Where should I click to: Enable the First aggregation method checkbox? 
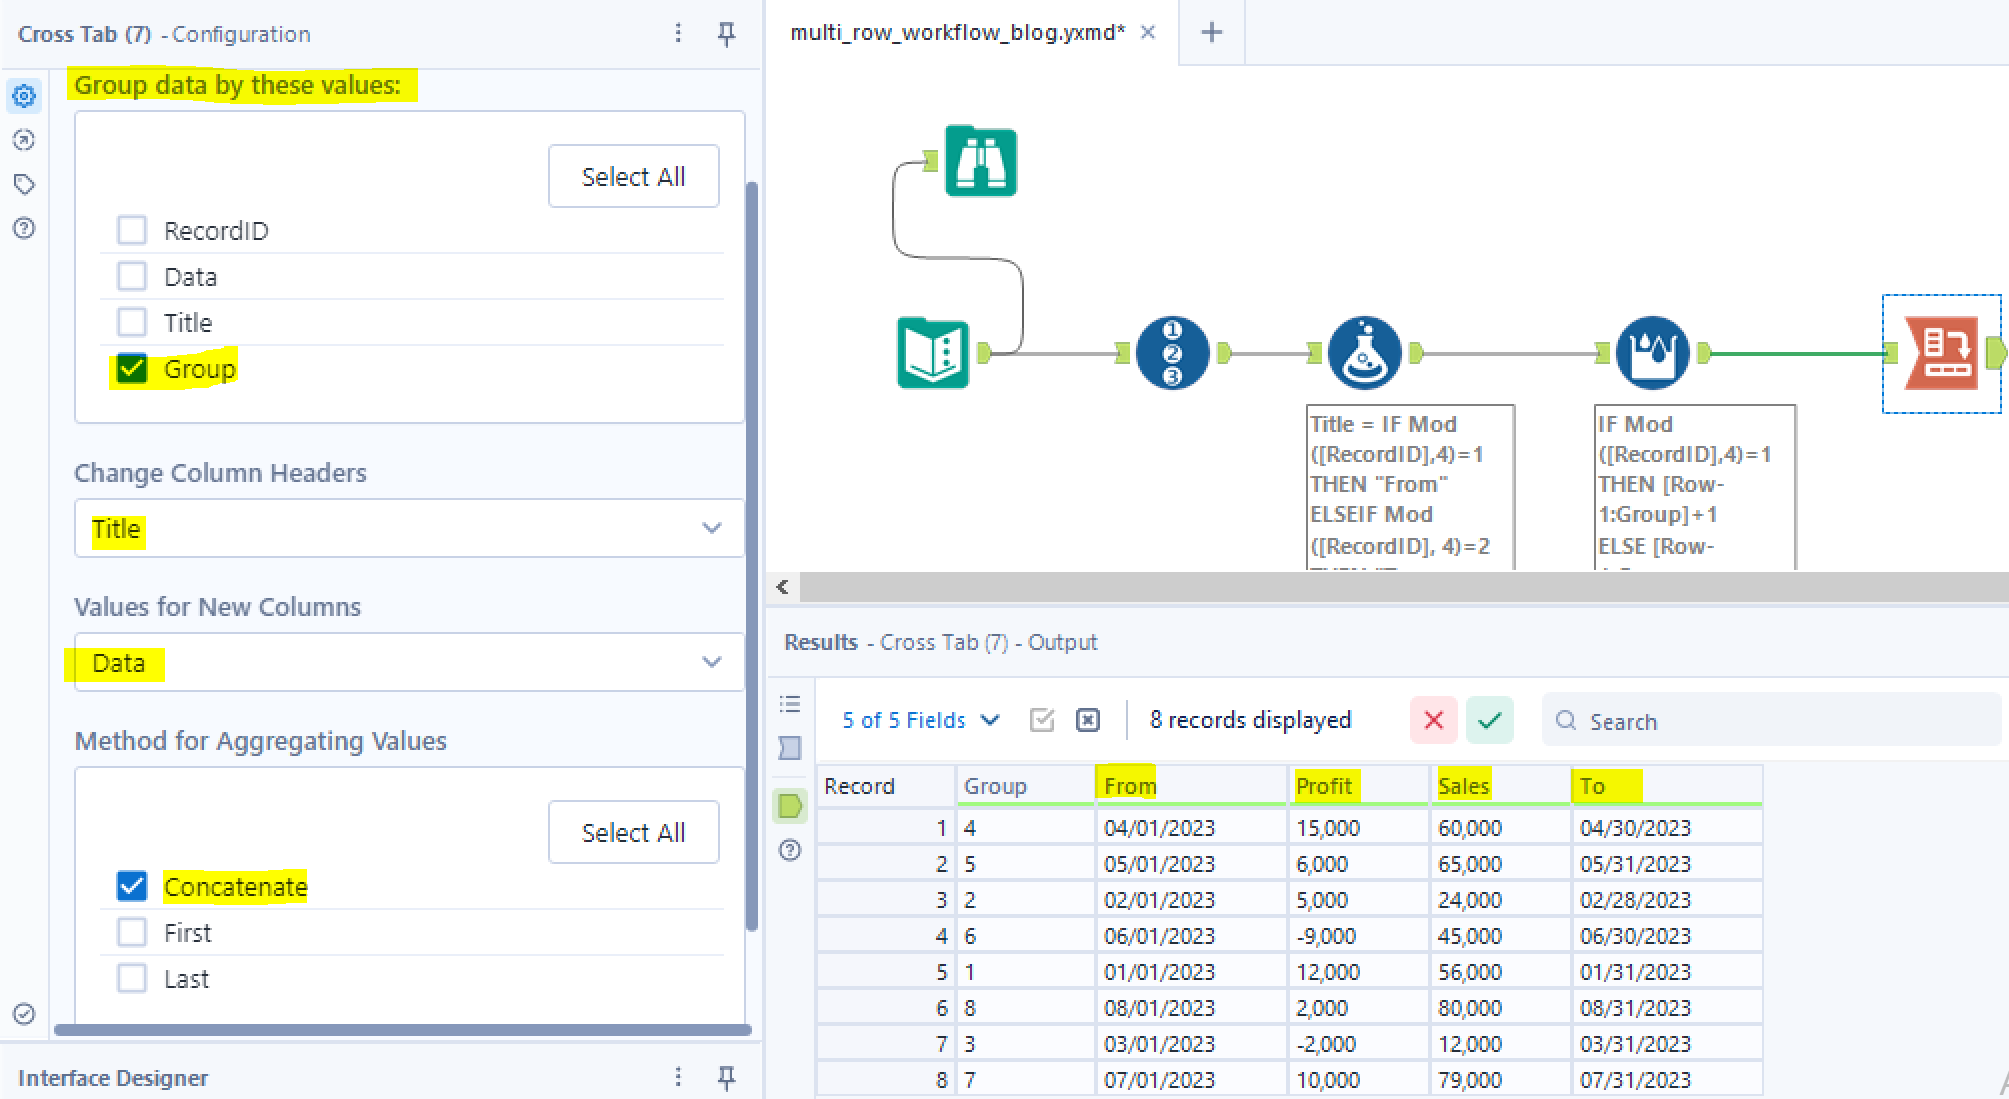point(132,933)
